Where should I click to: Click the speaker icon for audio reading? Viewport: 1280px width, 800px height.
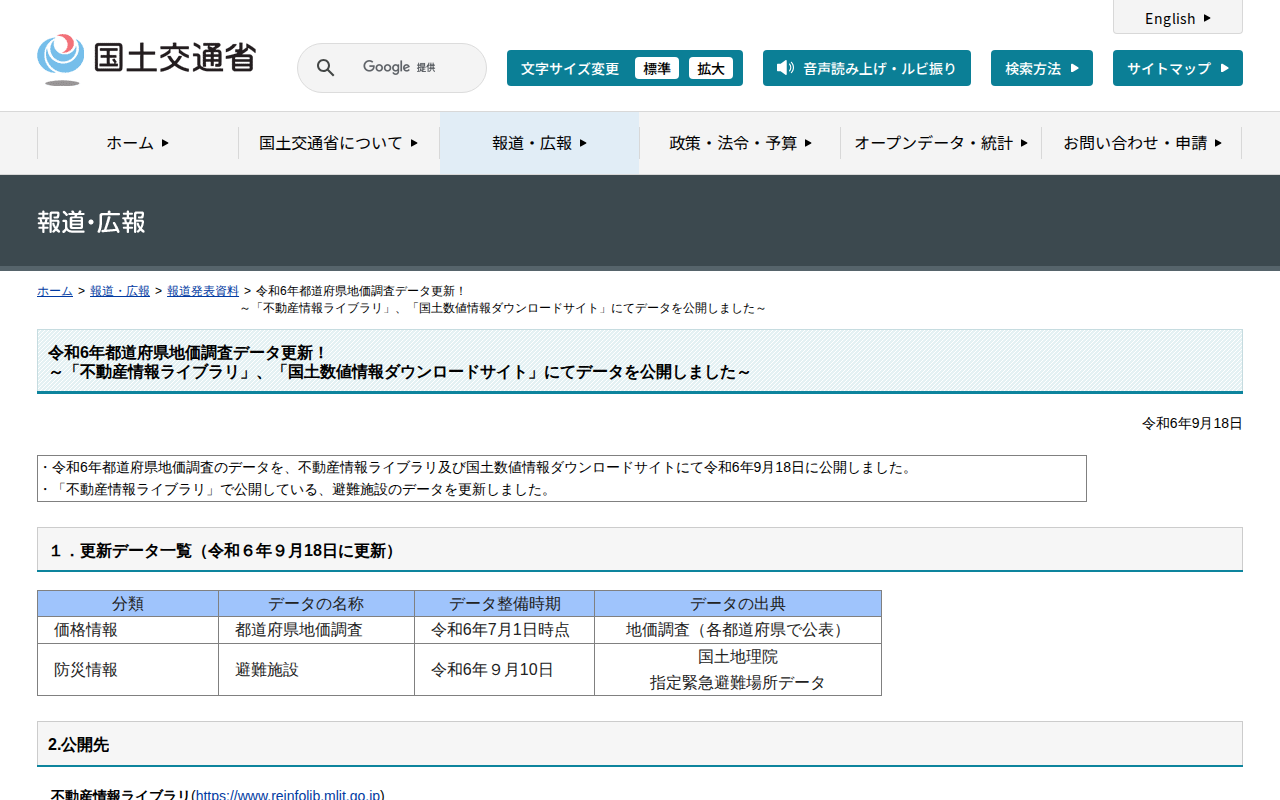785,68
